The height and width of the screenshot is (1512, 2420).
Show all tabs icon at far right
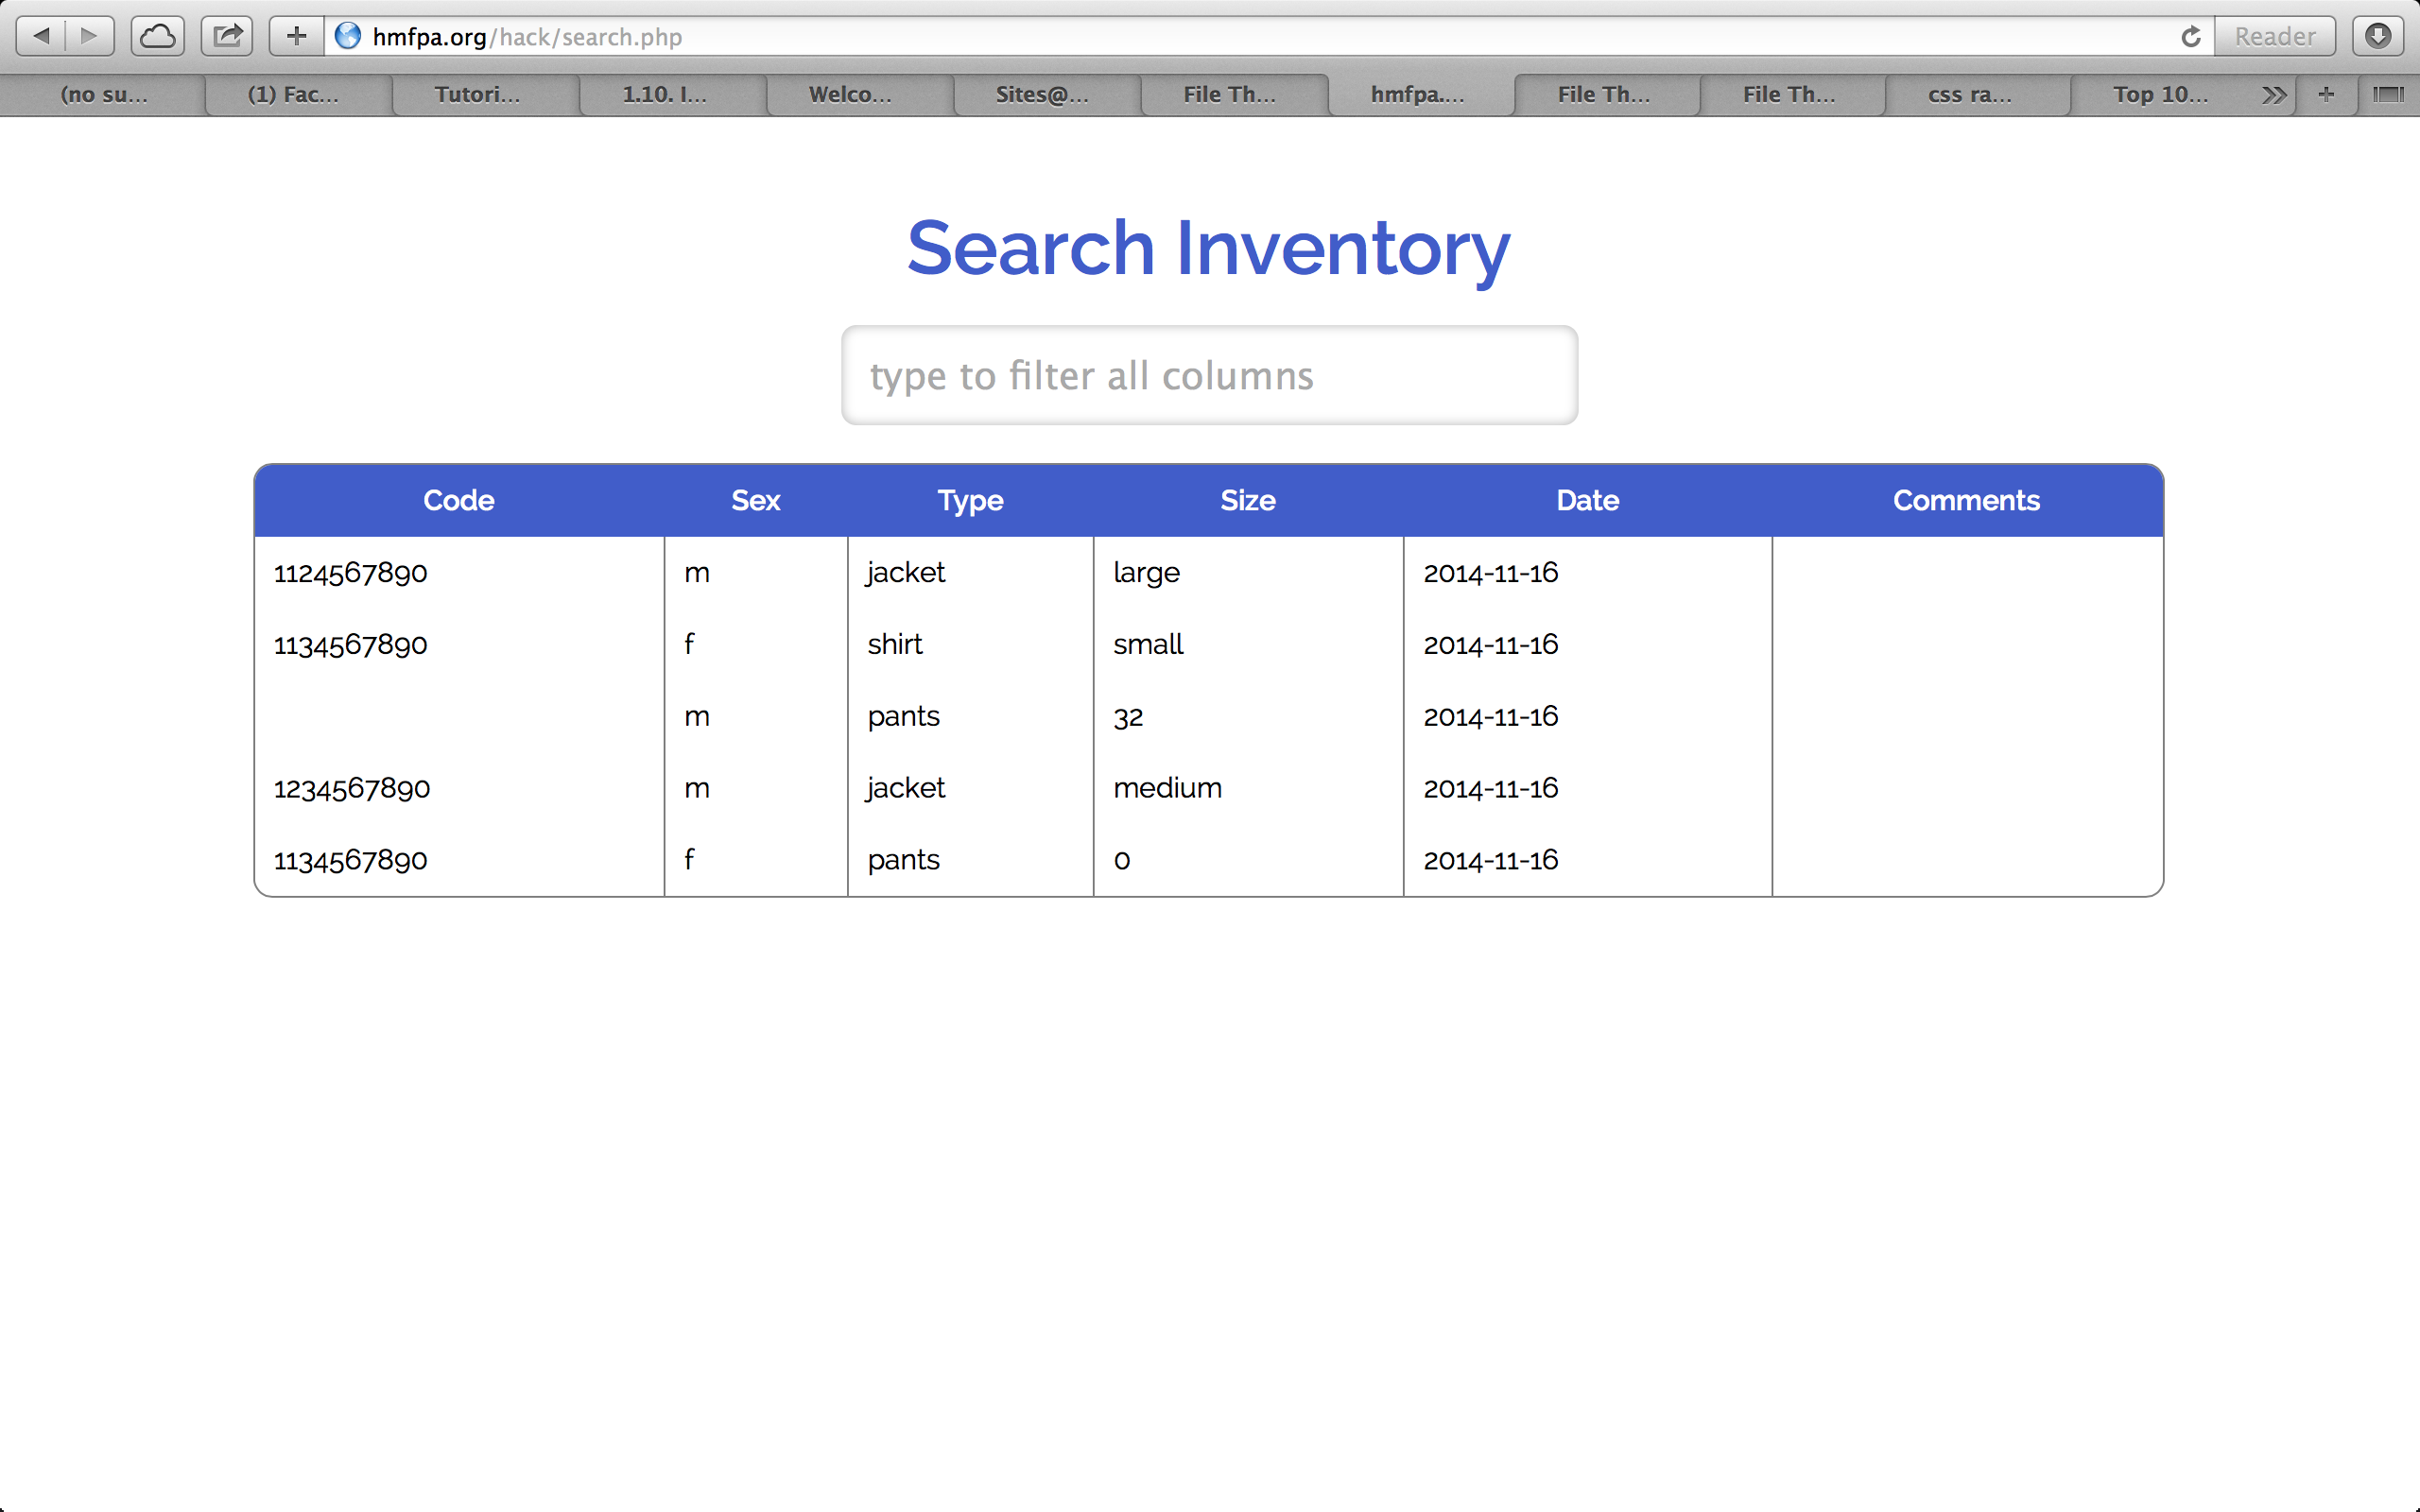click(x=2387, y=94)
